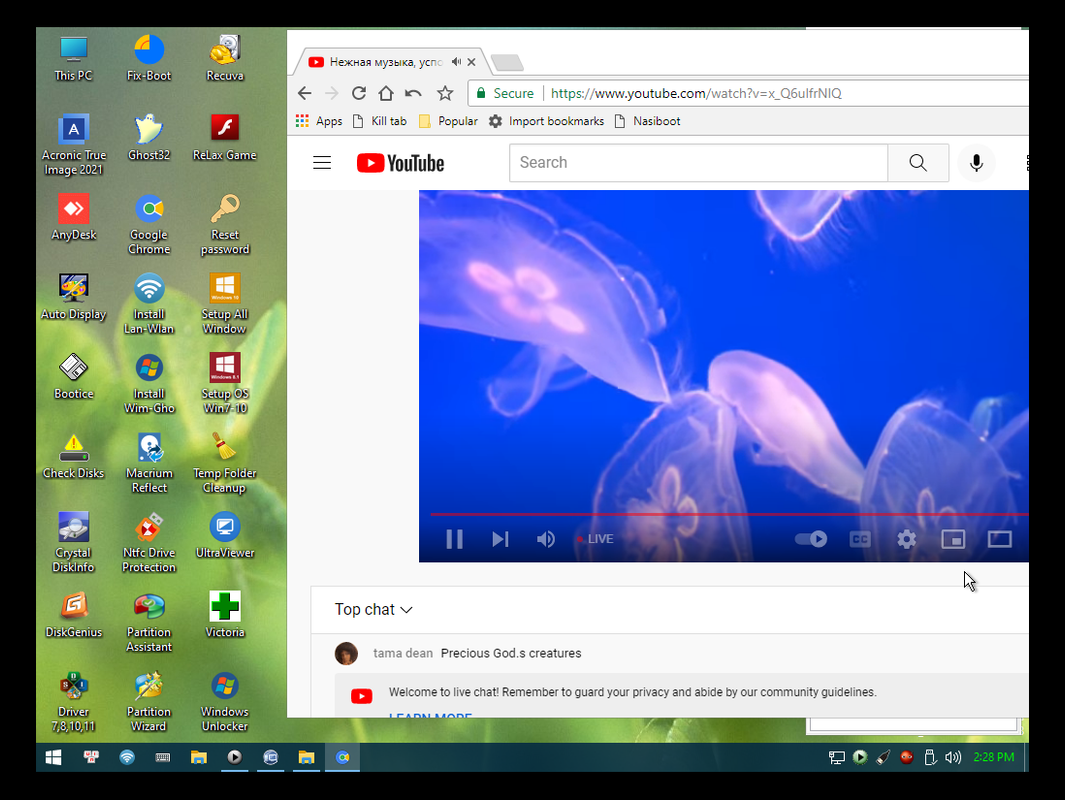Open DiskGenius on the desktop
The height and width of the screenshot is (800, 1065).
point(73,615)
